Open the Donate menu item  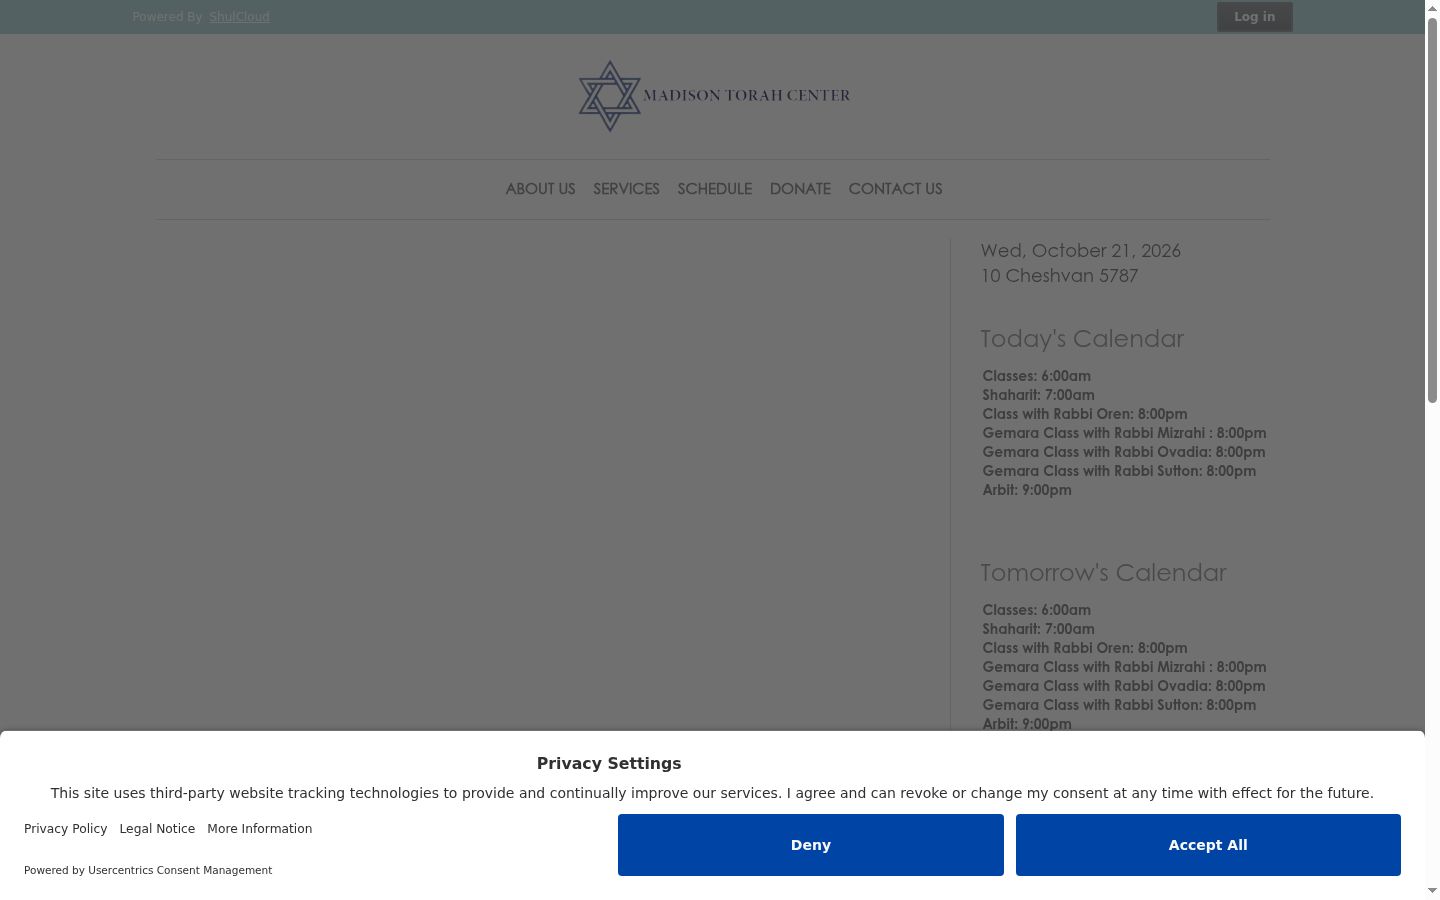click(800, 189)
